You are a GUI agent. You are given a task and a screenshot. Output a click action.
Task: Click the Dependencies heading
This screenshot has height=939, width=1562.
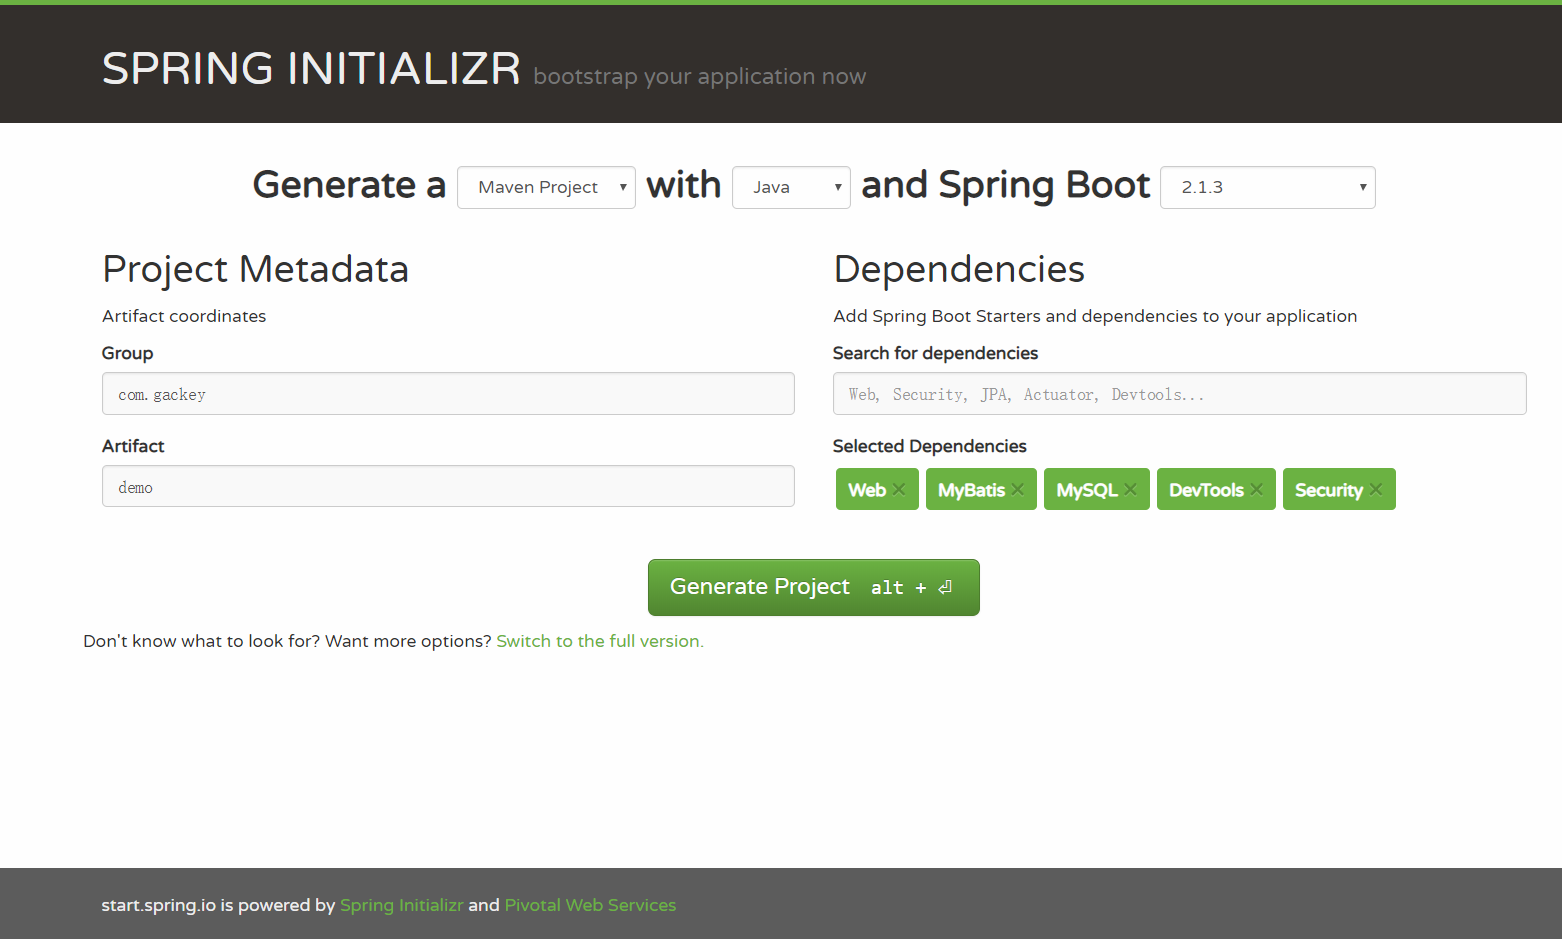click(959, 269)
